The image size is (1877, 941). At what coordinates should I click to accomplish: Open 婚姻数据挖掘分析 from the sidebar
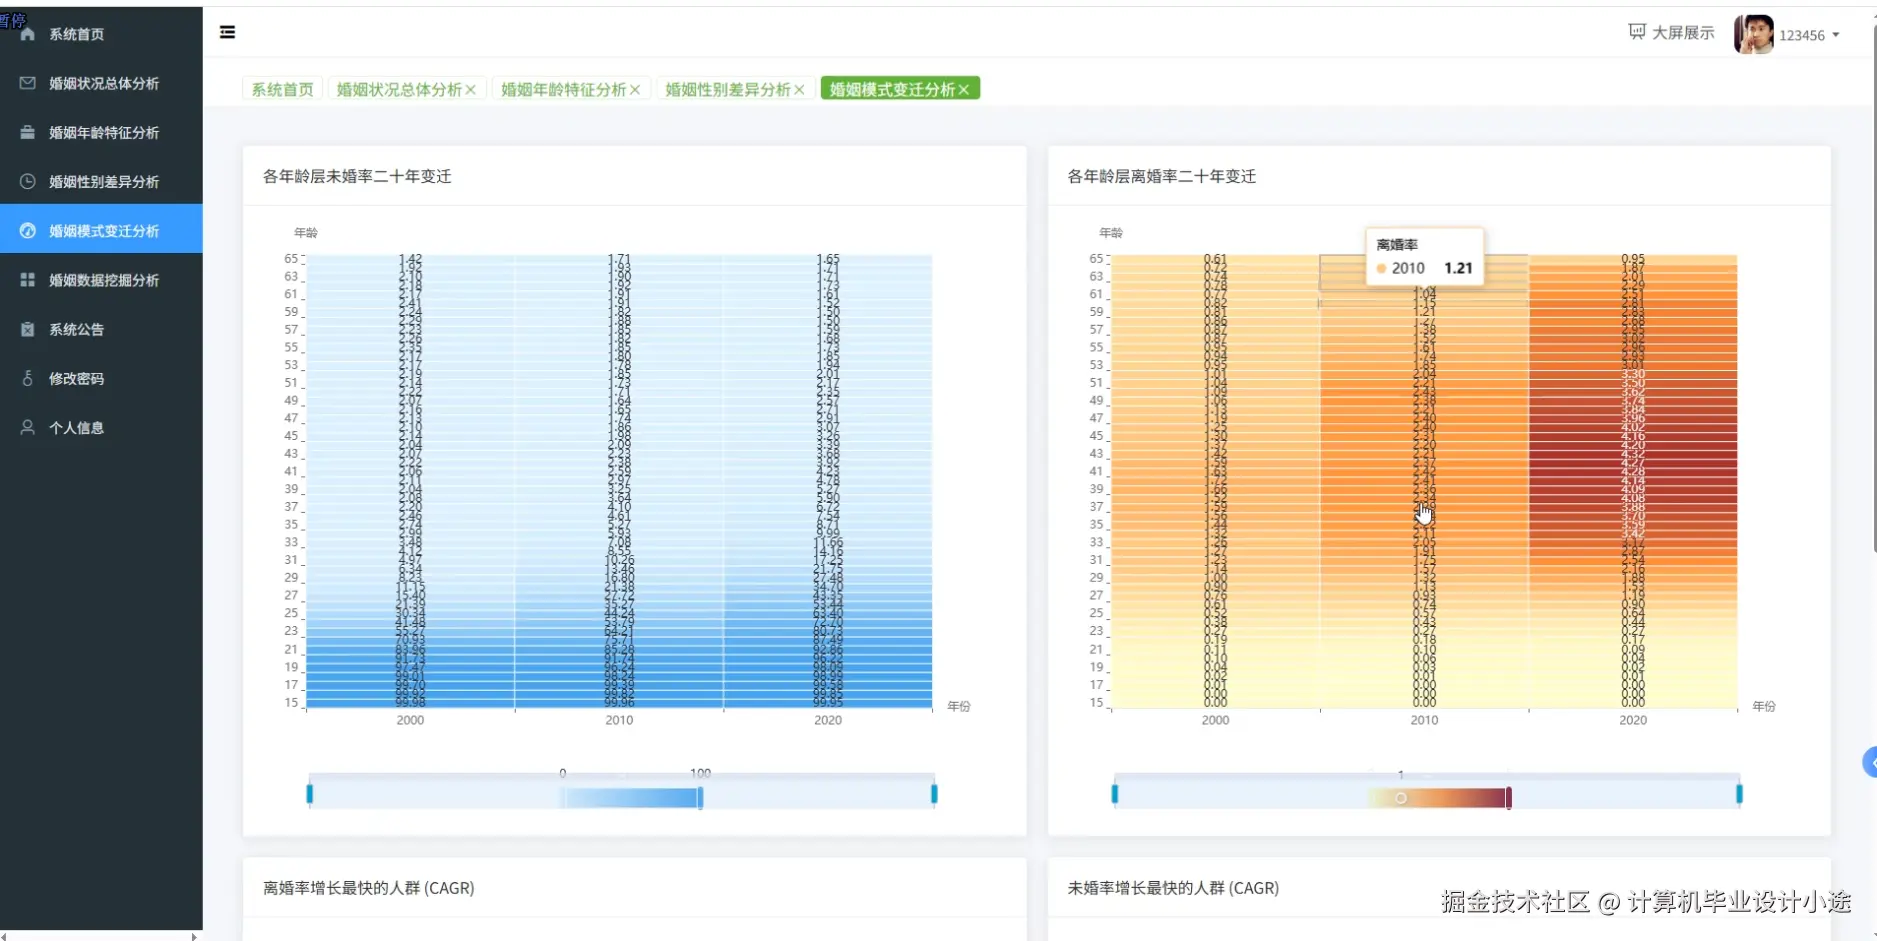101,280
